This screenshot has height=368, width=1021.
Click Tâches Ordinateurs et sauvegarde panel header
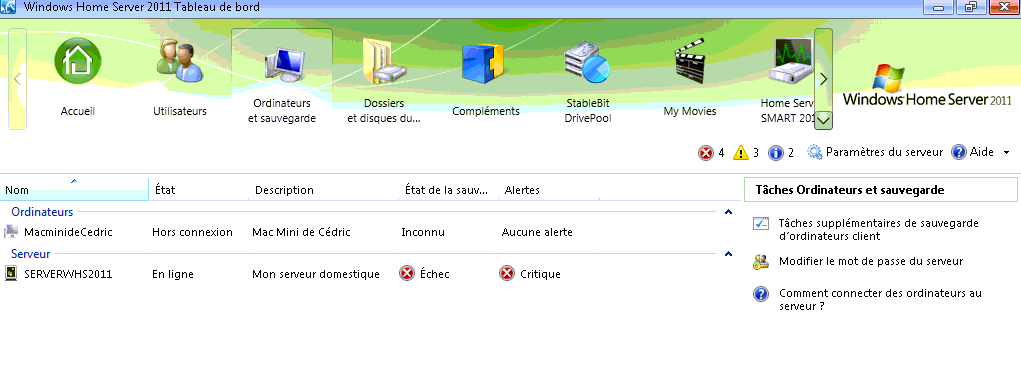tap(880, 190)
